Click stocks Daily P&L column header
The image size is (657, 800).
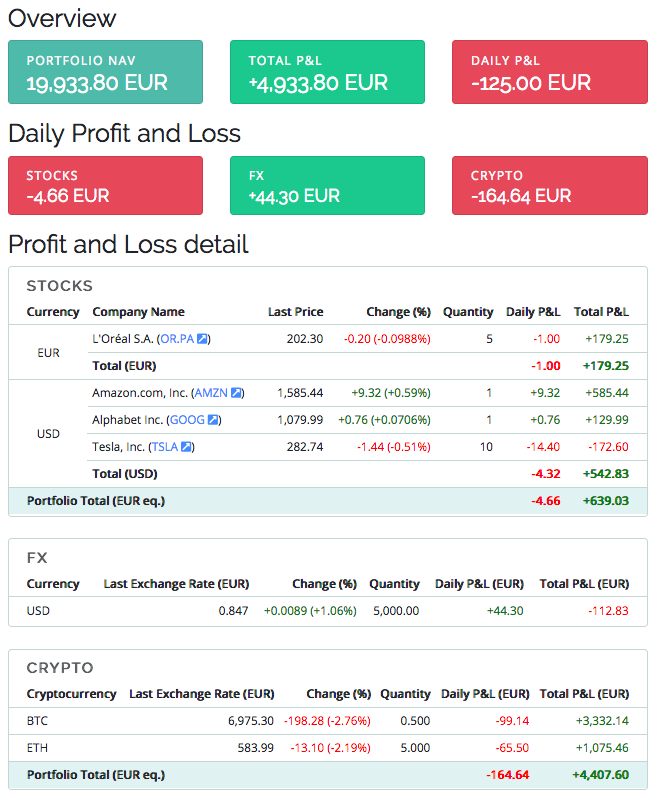point(533,312)
